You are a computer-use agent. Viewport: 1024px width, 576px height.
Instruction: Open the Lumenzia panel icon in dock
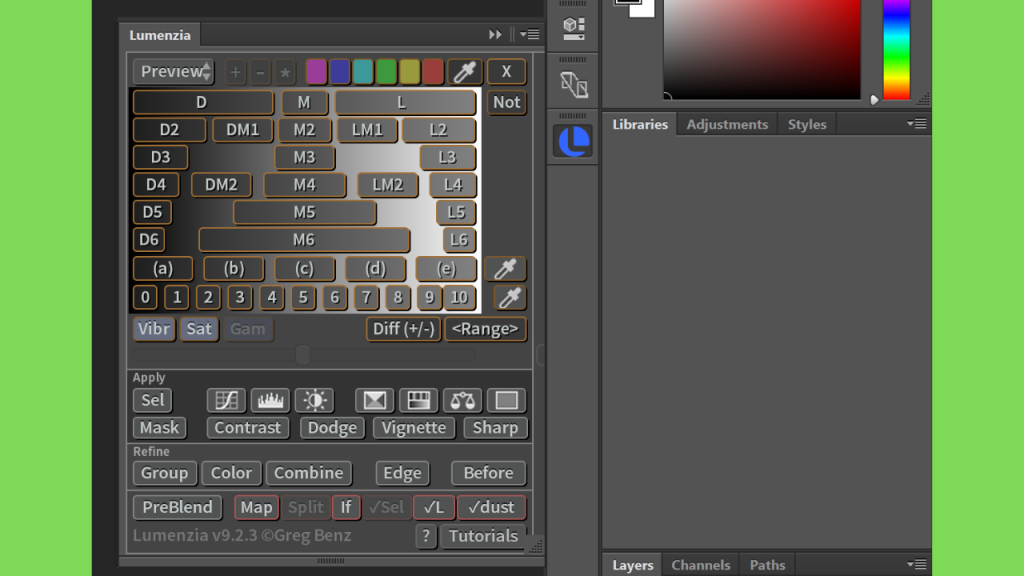tap(573, 140)
